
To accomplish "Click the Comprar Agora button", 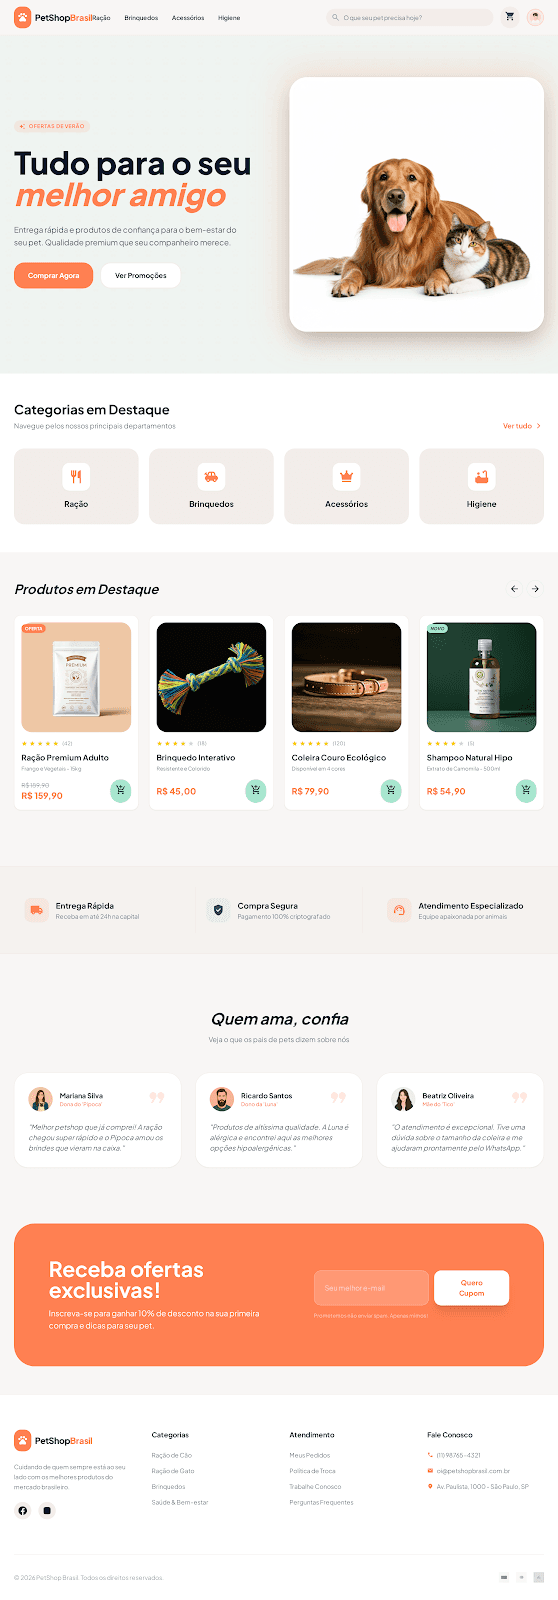I will 54,275.
